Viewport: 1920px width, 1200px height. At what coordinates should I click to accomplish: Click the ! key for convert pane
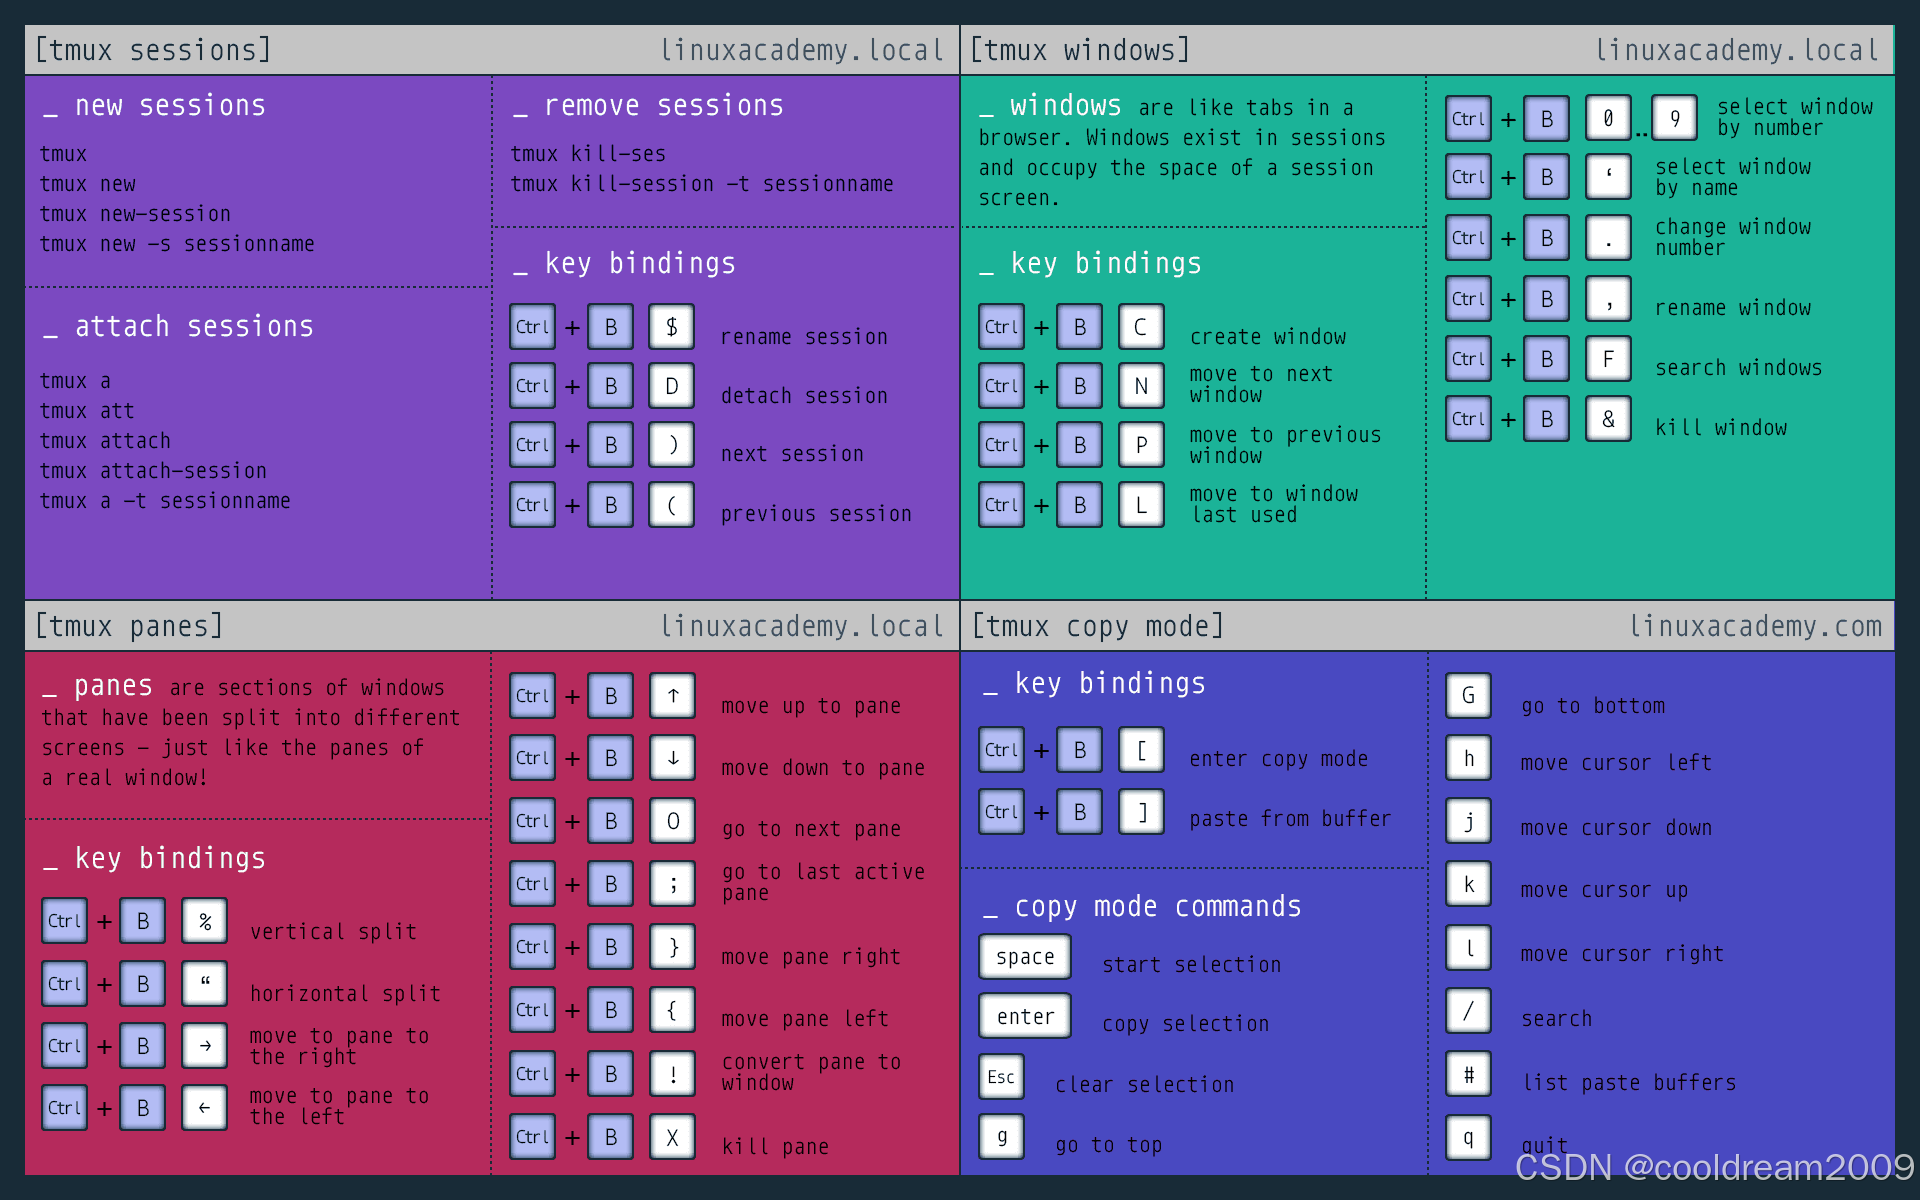(673, 1074)
